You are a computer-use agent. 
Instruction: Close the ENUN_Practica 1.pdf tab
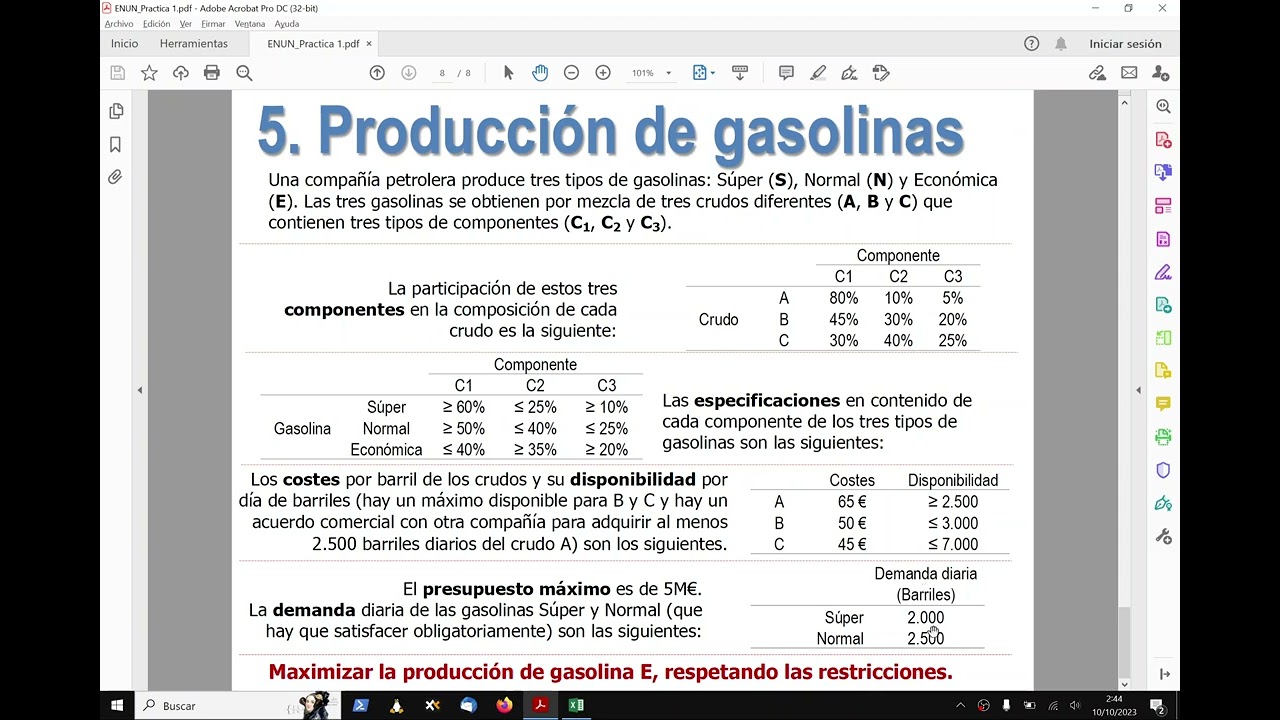click(369, 44)
